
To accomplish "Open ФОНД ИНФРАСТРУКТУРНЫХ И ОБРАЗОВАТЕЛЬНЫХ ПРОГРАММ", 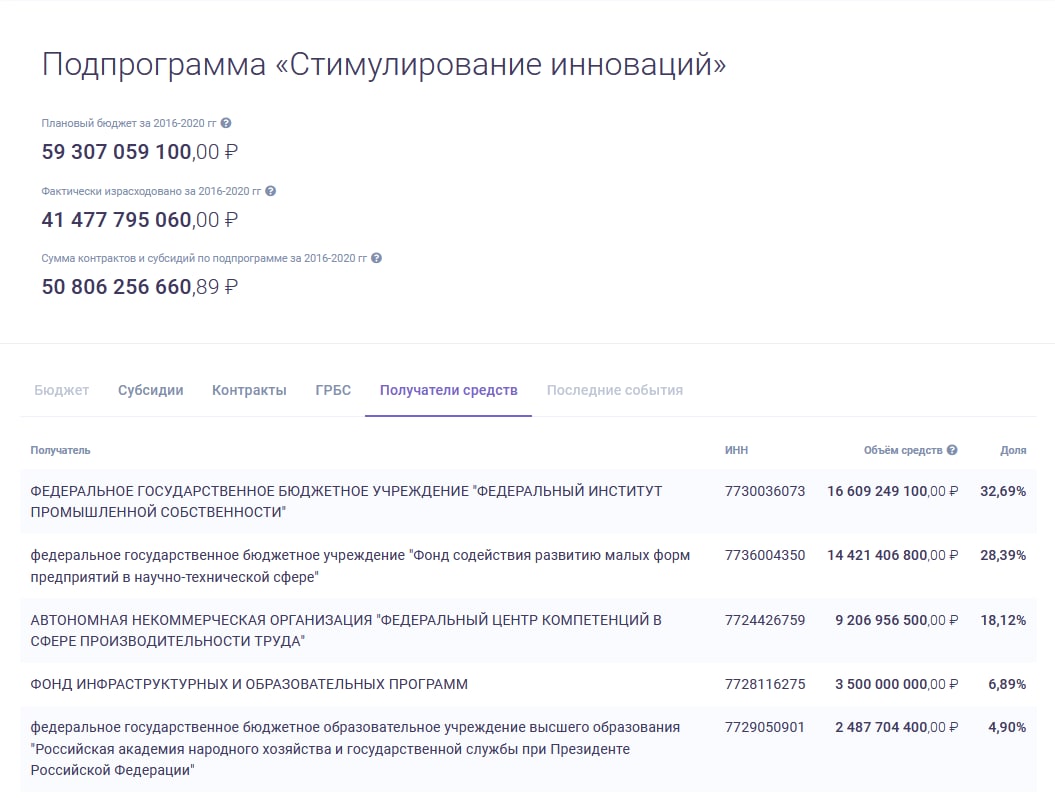I will 249,684.
